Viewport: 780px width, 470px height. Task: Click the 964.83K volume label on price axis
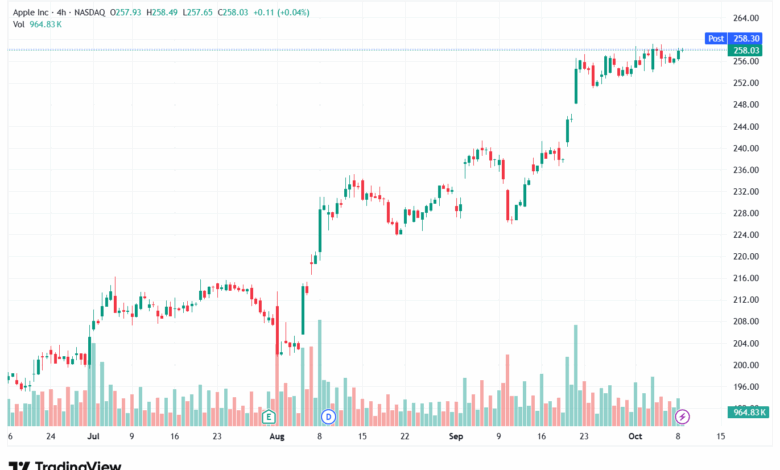click(748, 412)
